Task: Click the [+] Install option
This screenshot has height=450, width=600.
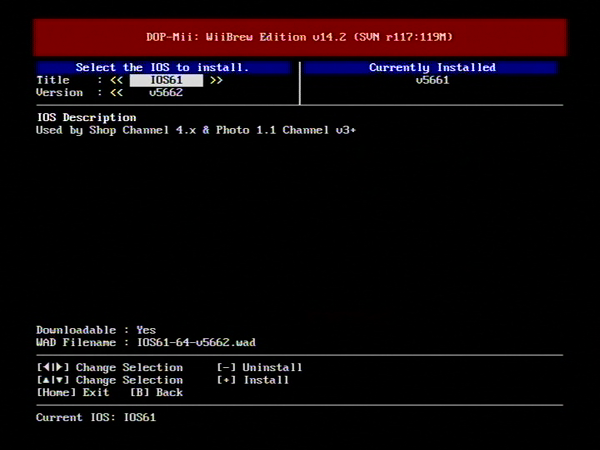Action: click(x=253, y=380)
